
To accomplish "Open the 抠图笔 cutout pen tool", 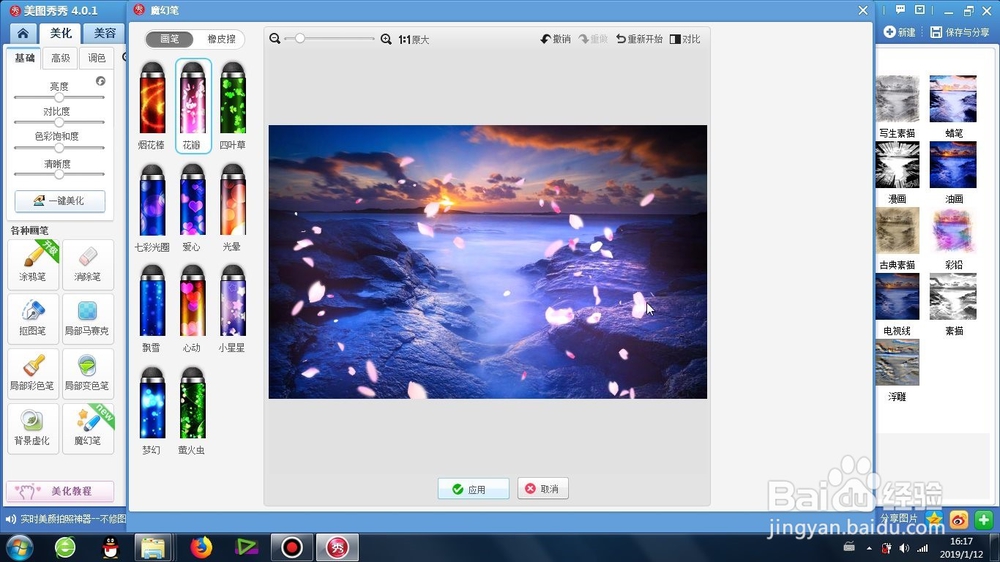I will tap(33, 318).
